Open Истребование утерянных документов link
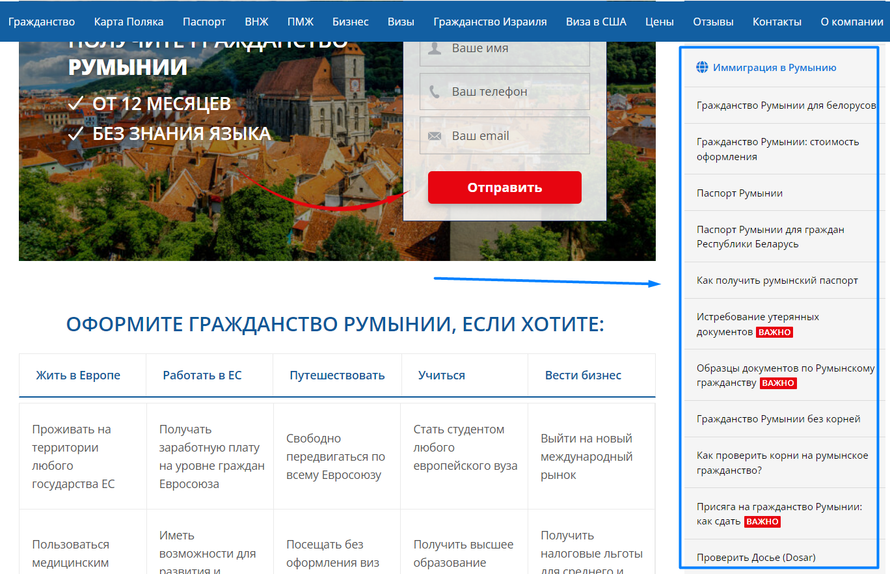 click(758, 324)
